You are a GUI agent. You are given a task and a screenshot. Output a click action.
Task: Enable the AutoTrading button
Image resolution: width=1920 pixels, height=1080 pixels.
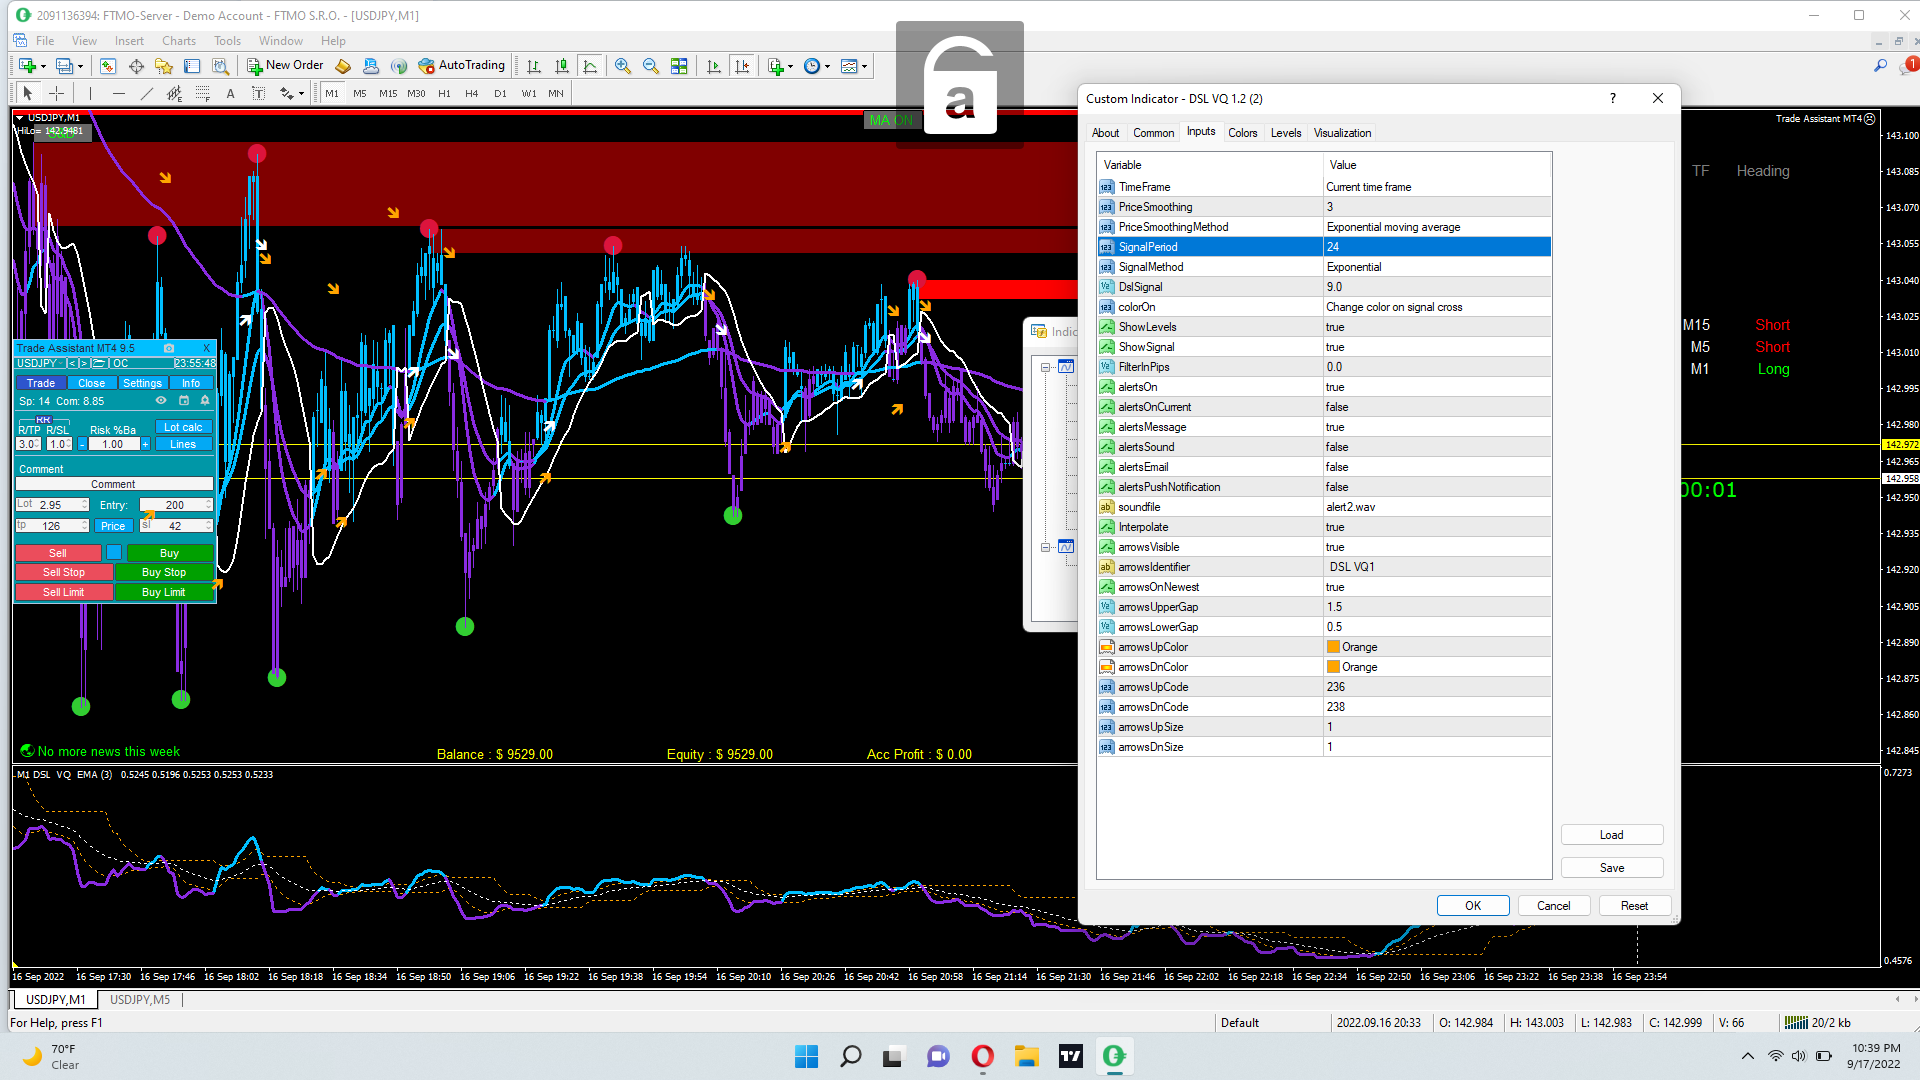461,66
